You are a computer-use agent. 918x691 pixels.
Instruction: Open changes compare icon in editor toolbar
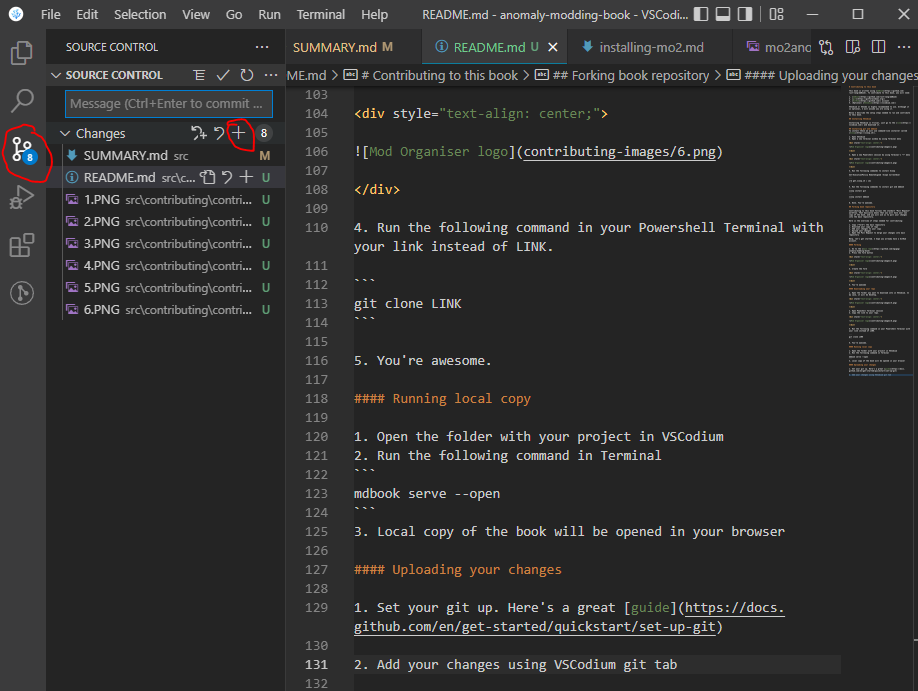tap(826, 47)
